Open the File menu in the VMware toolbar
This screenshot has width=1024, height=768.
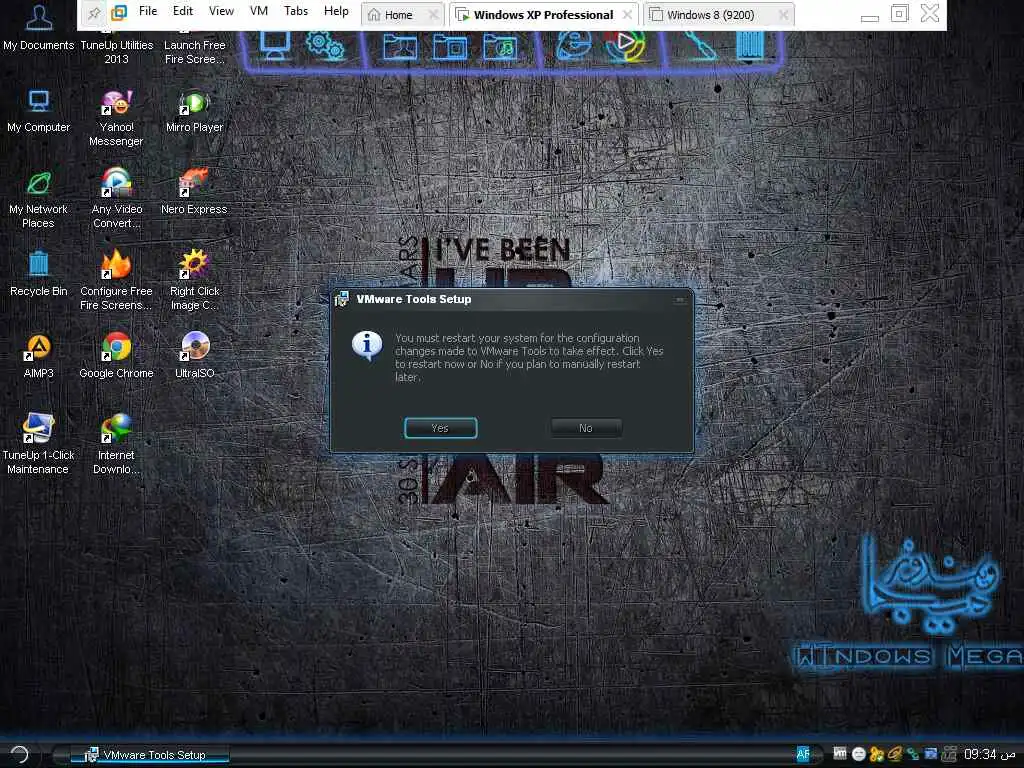tap(148, 11)
